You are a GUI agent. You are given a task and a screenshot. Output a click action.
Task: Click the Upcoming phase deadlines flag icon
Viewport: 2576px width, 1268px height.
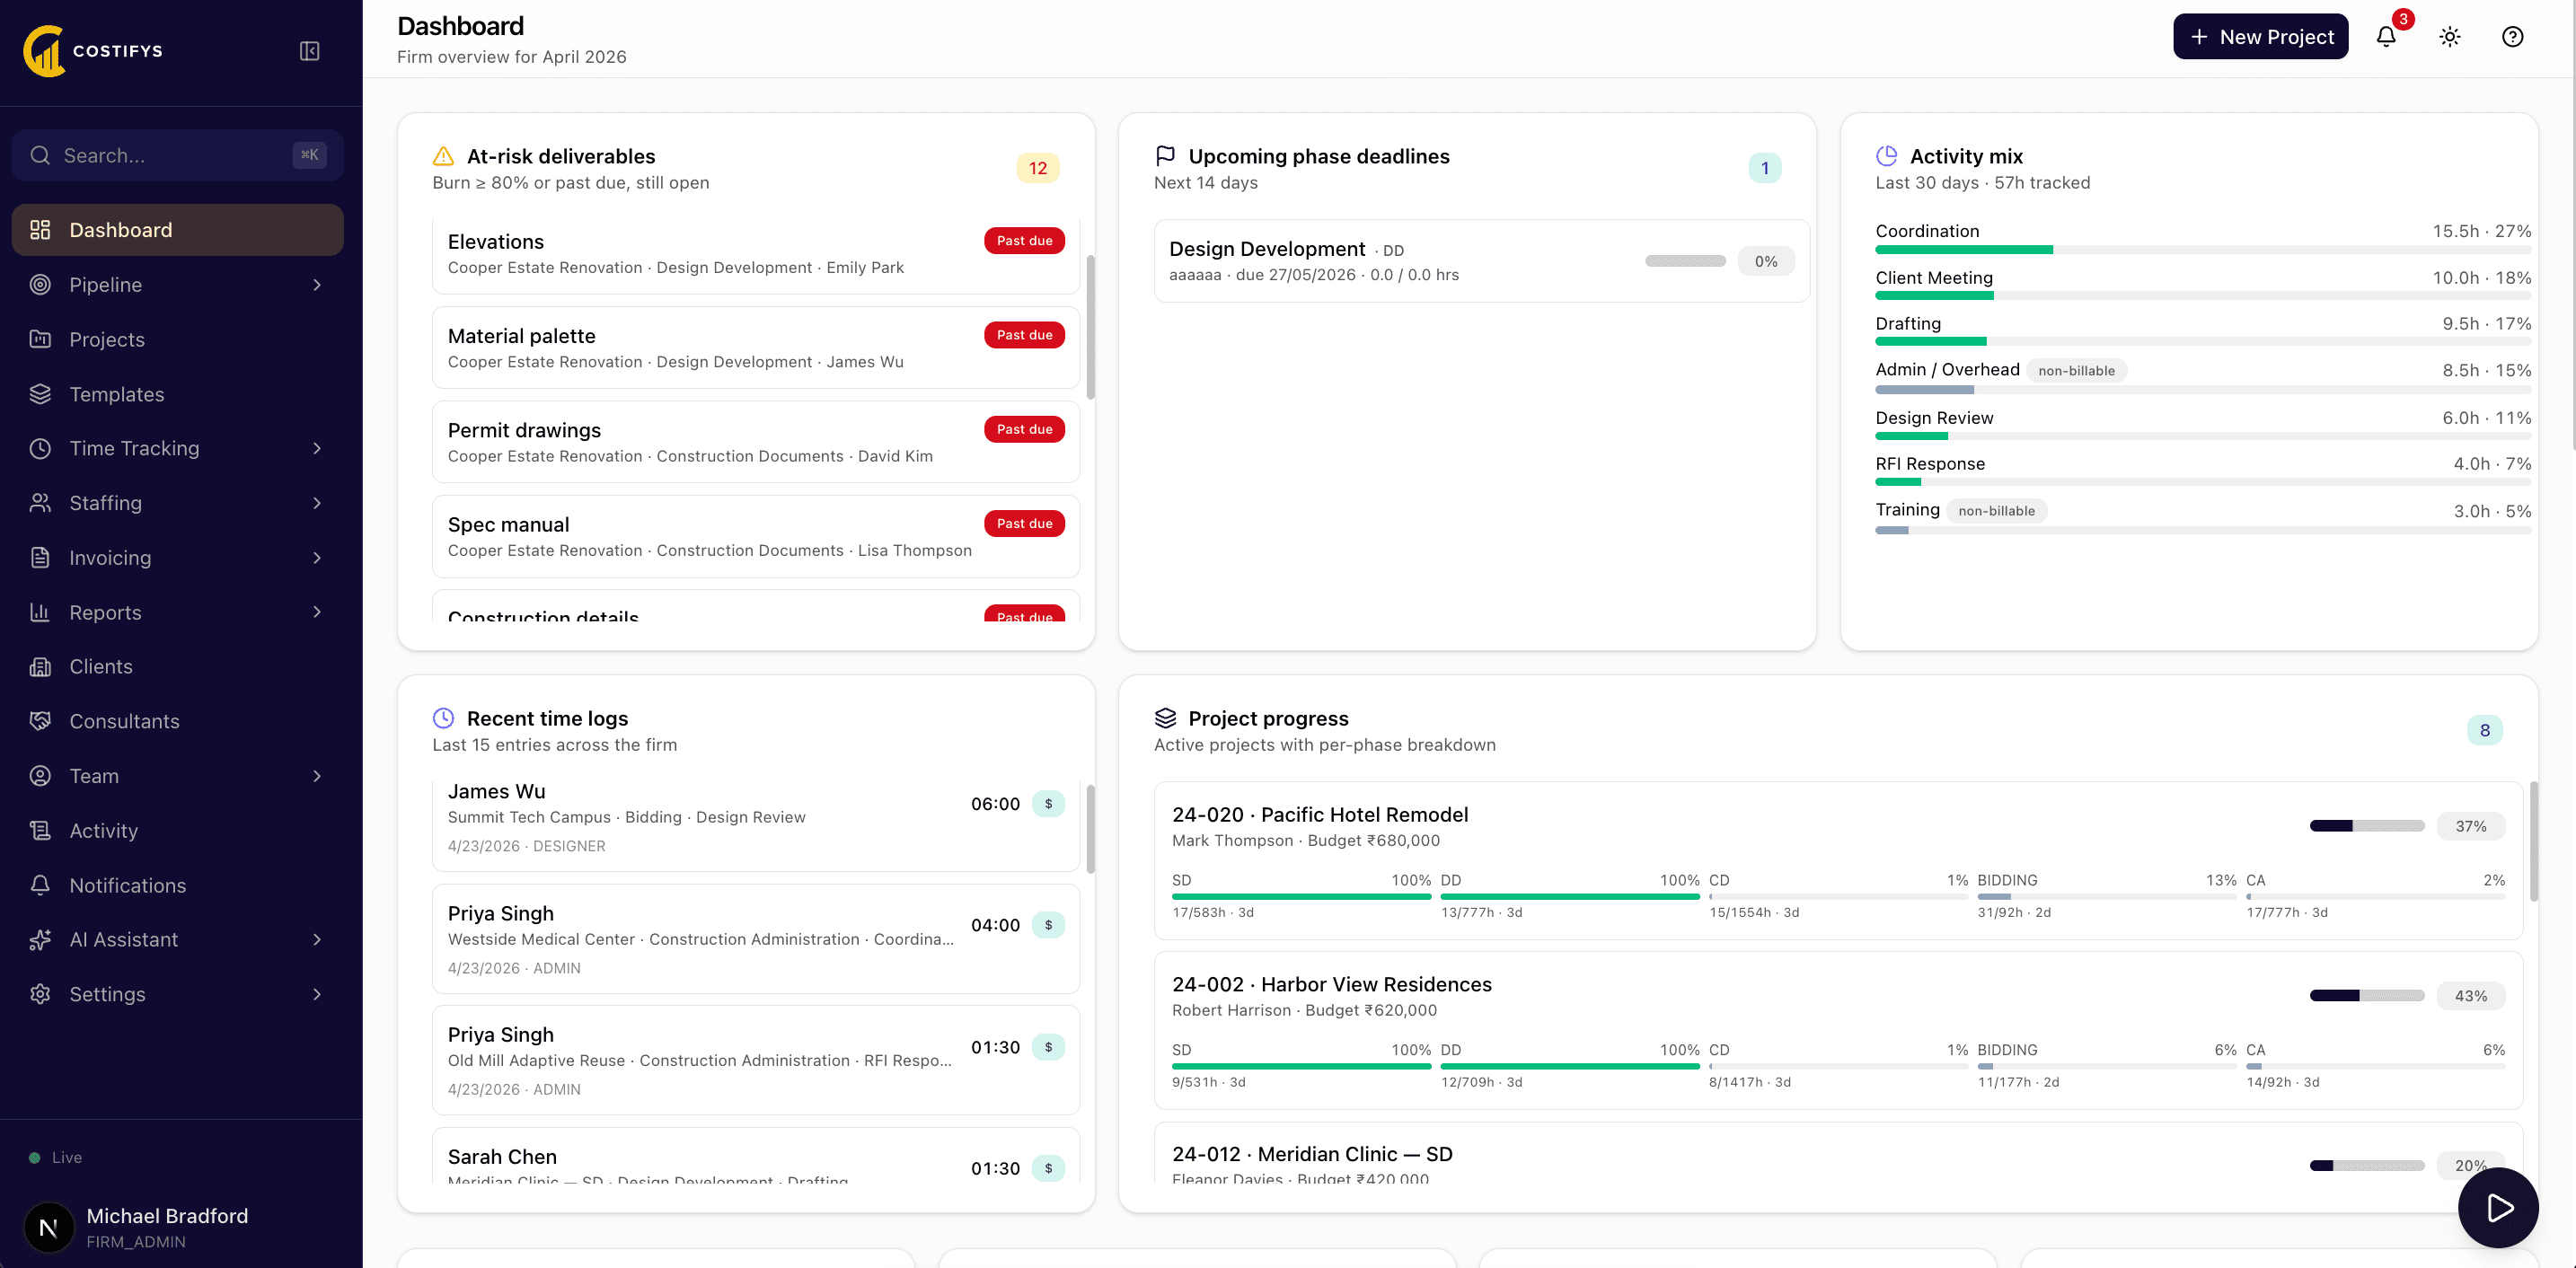click(1165, 156)
